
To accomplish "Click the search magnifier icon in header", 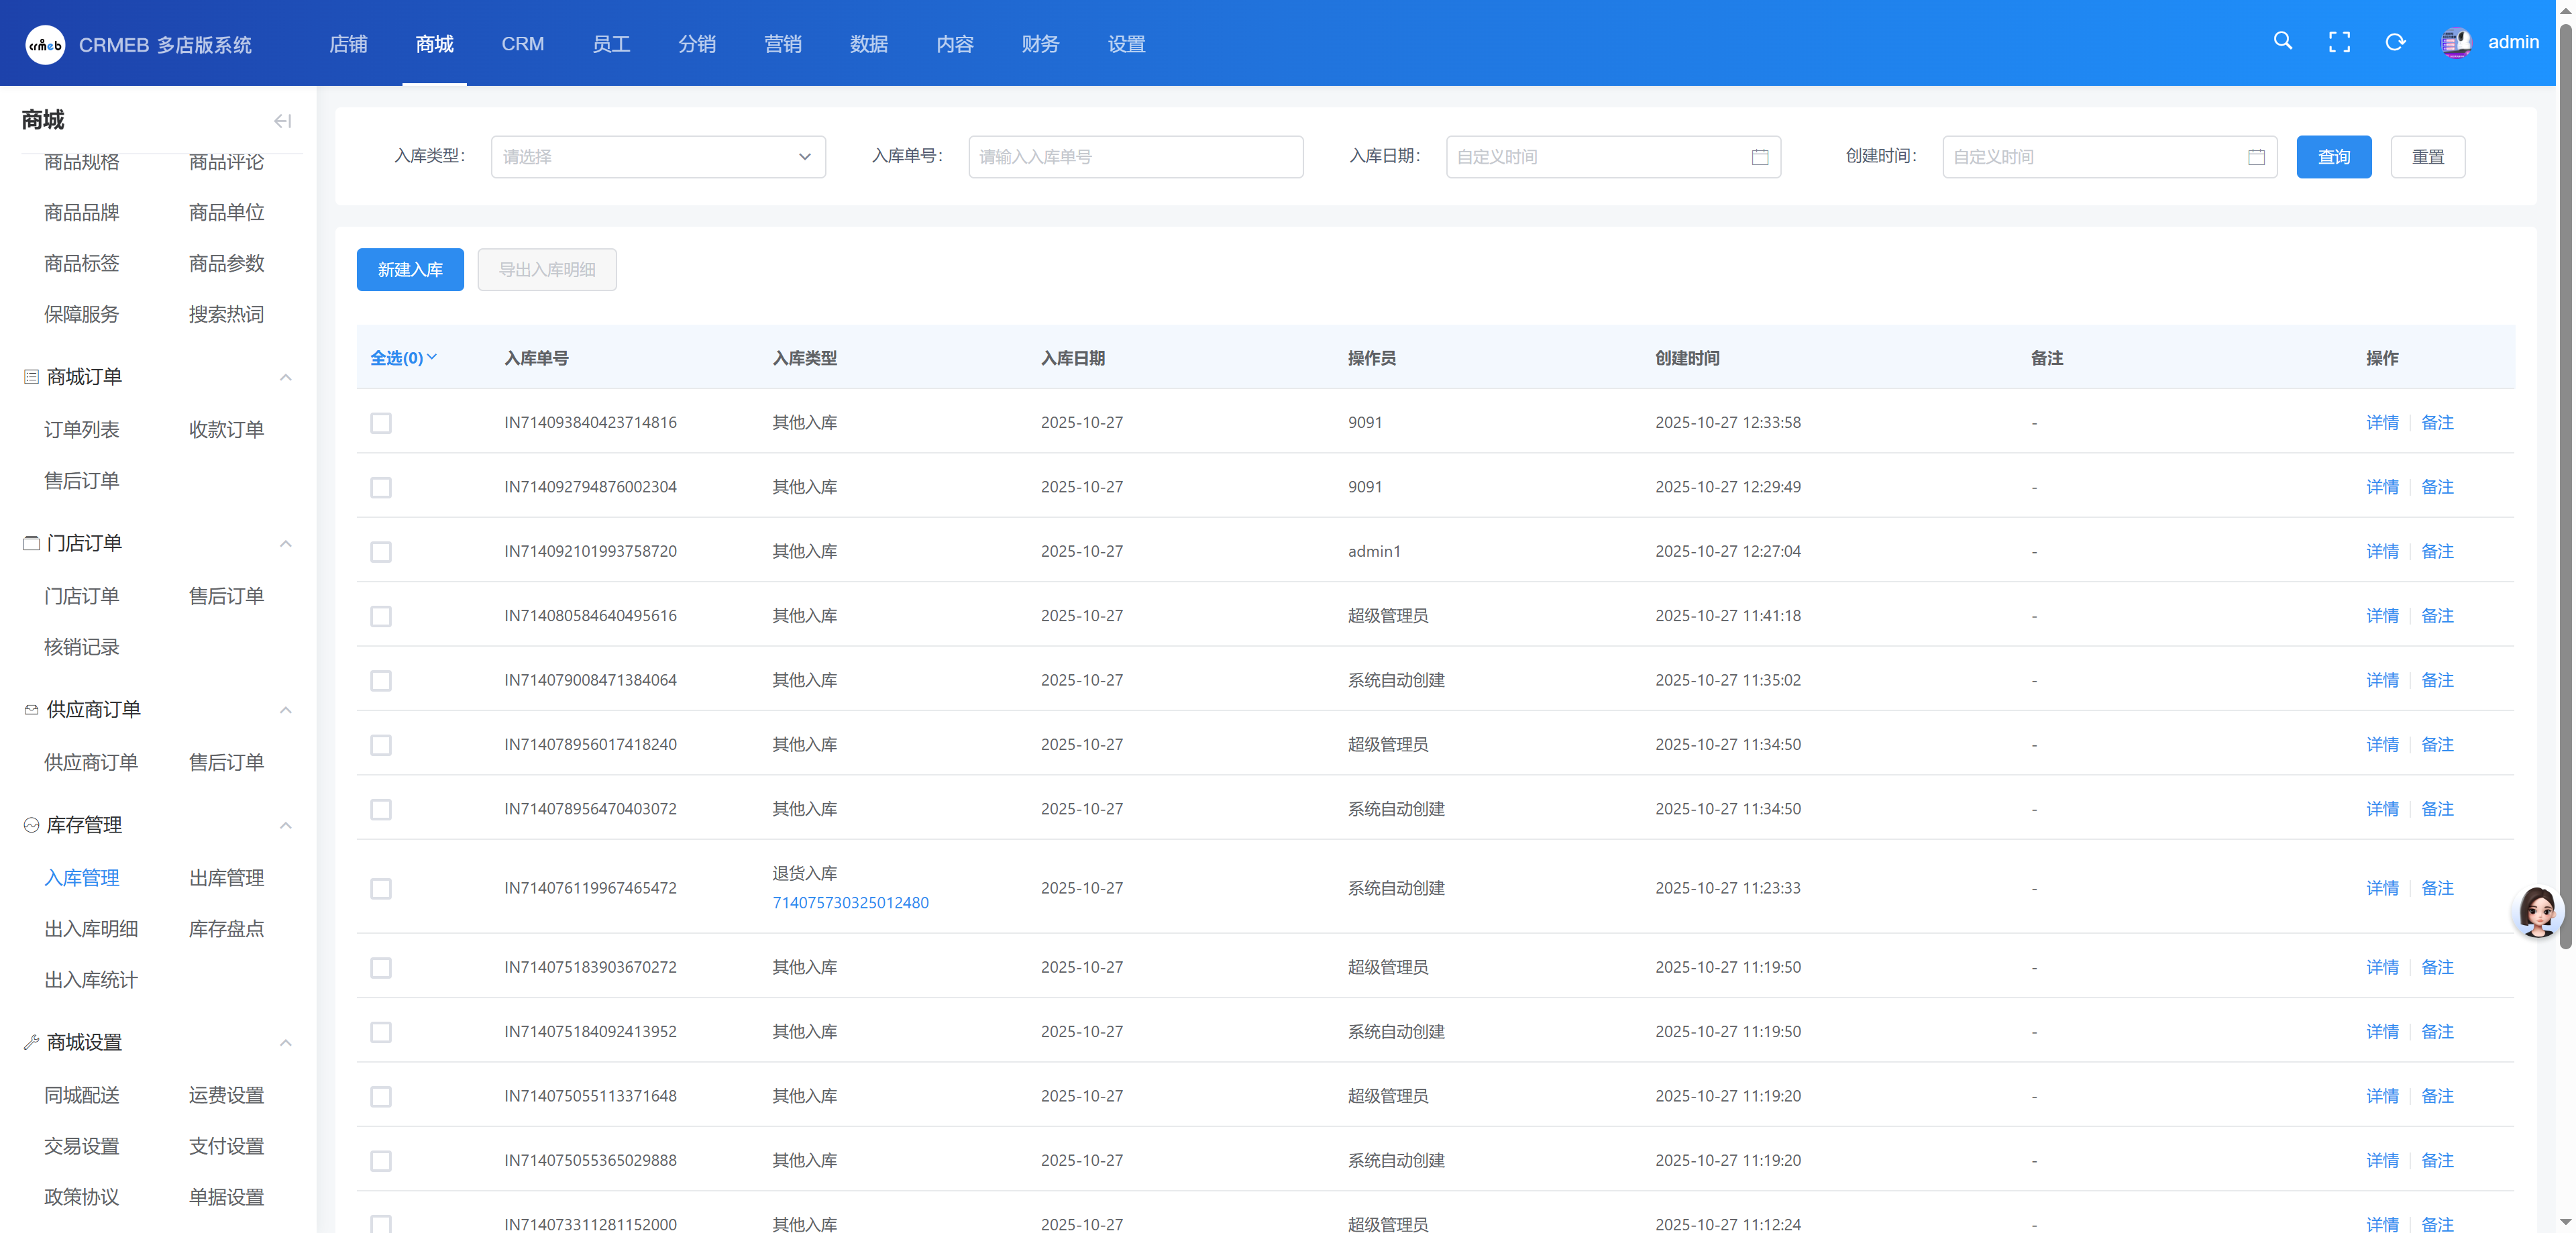I will (x=2282, y=41).
